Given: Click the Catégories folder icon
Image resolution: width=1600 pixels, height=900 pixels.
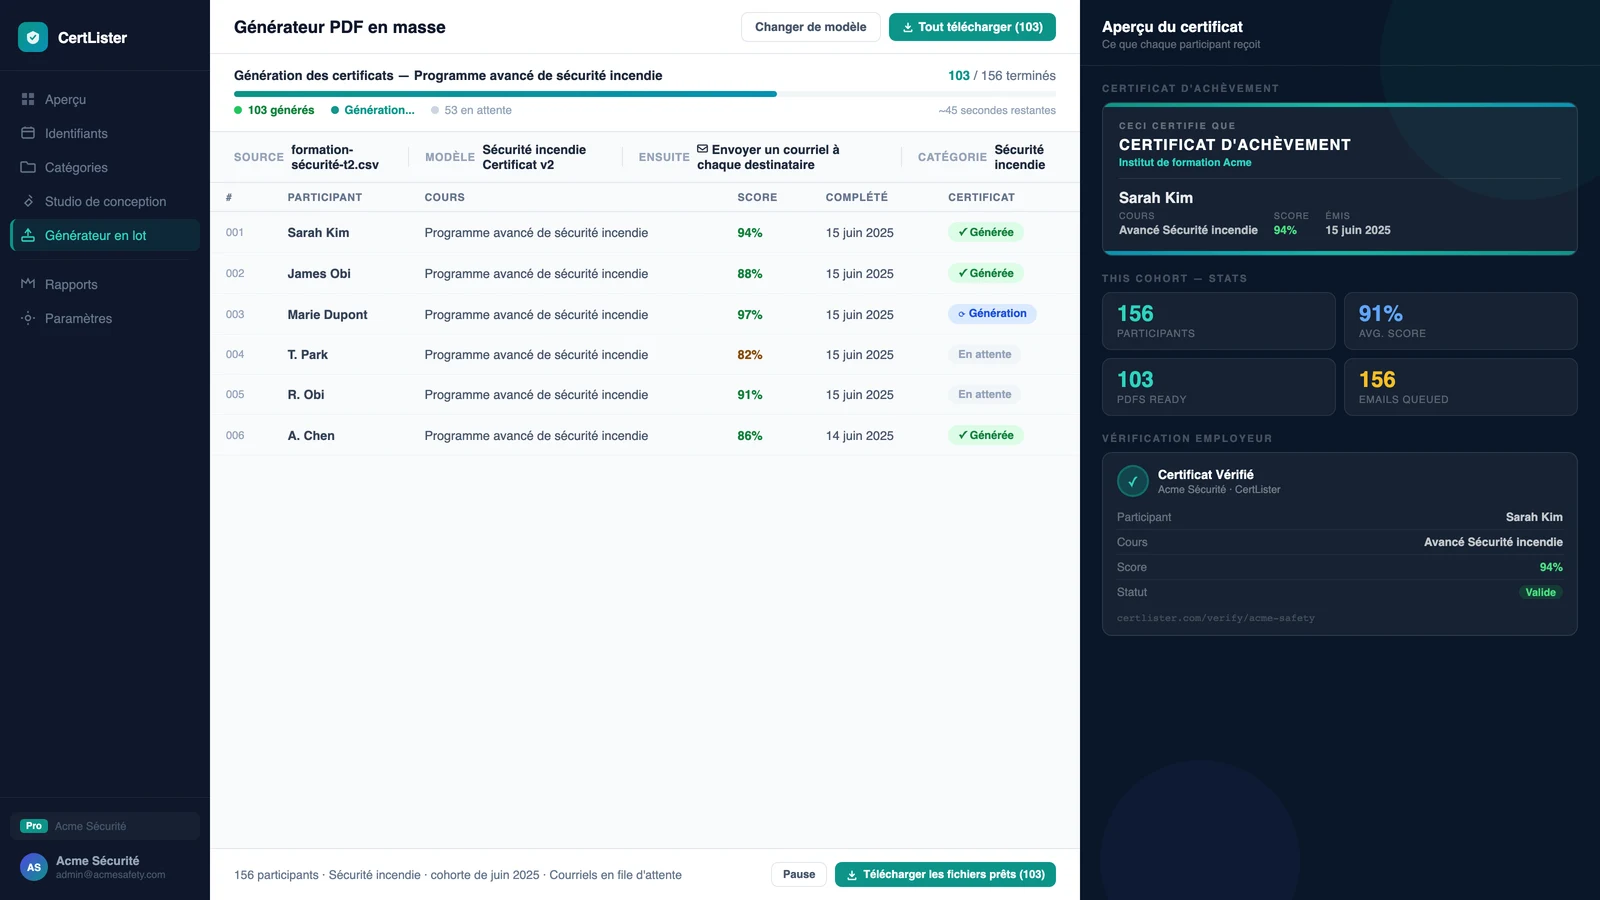Looking at the screenshot, I should (x=28, y=167).
